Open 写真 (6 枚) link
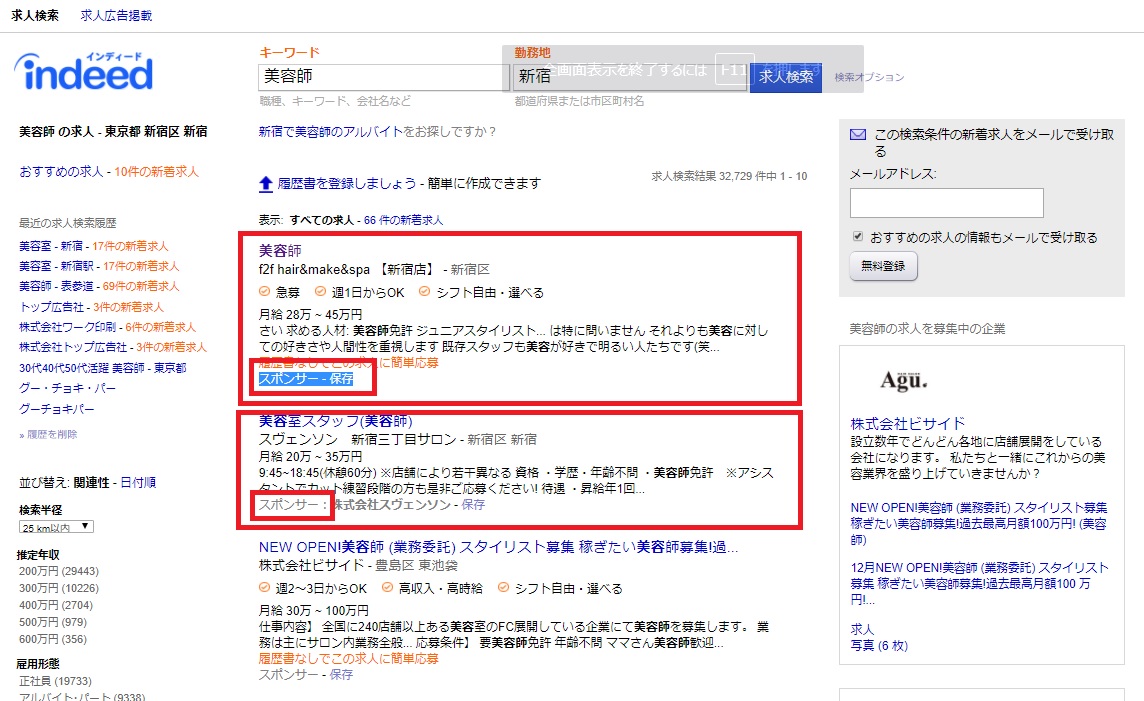Screen dimensions: 1144x701 tap(879, 646)
